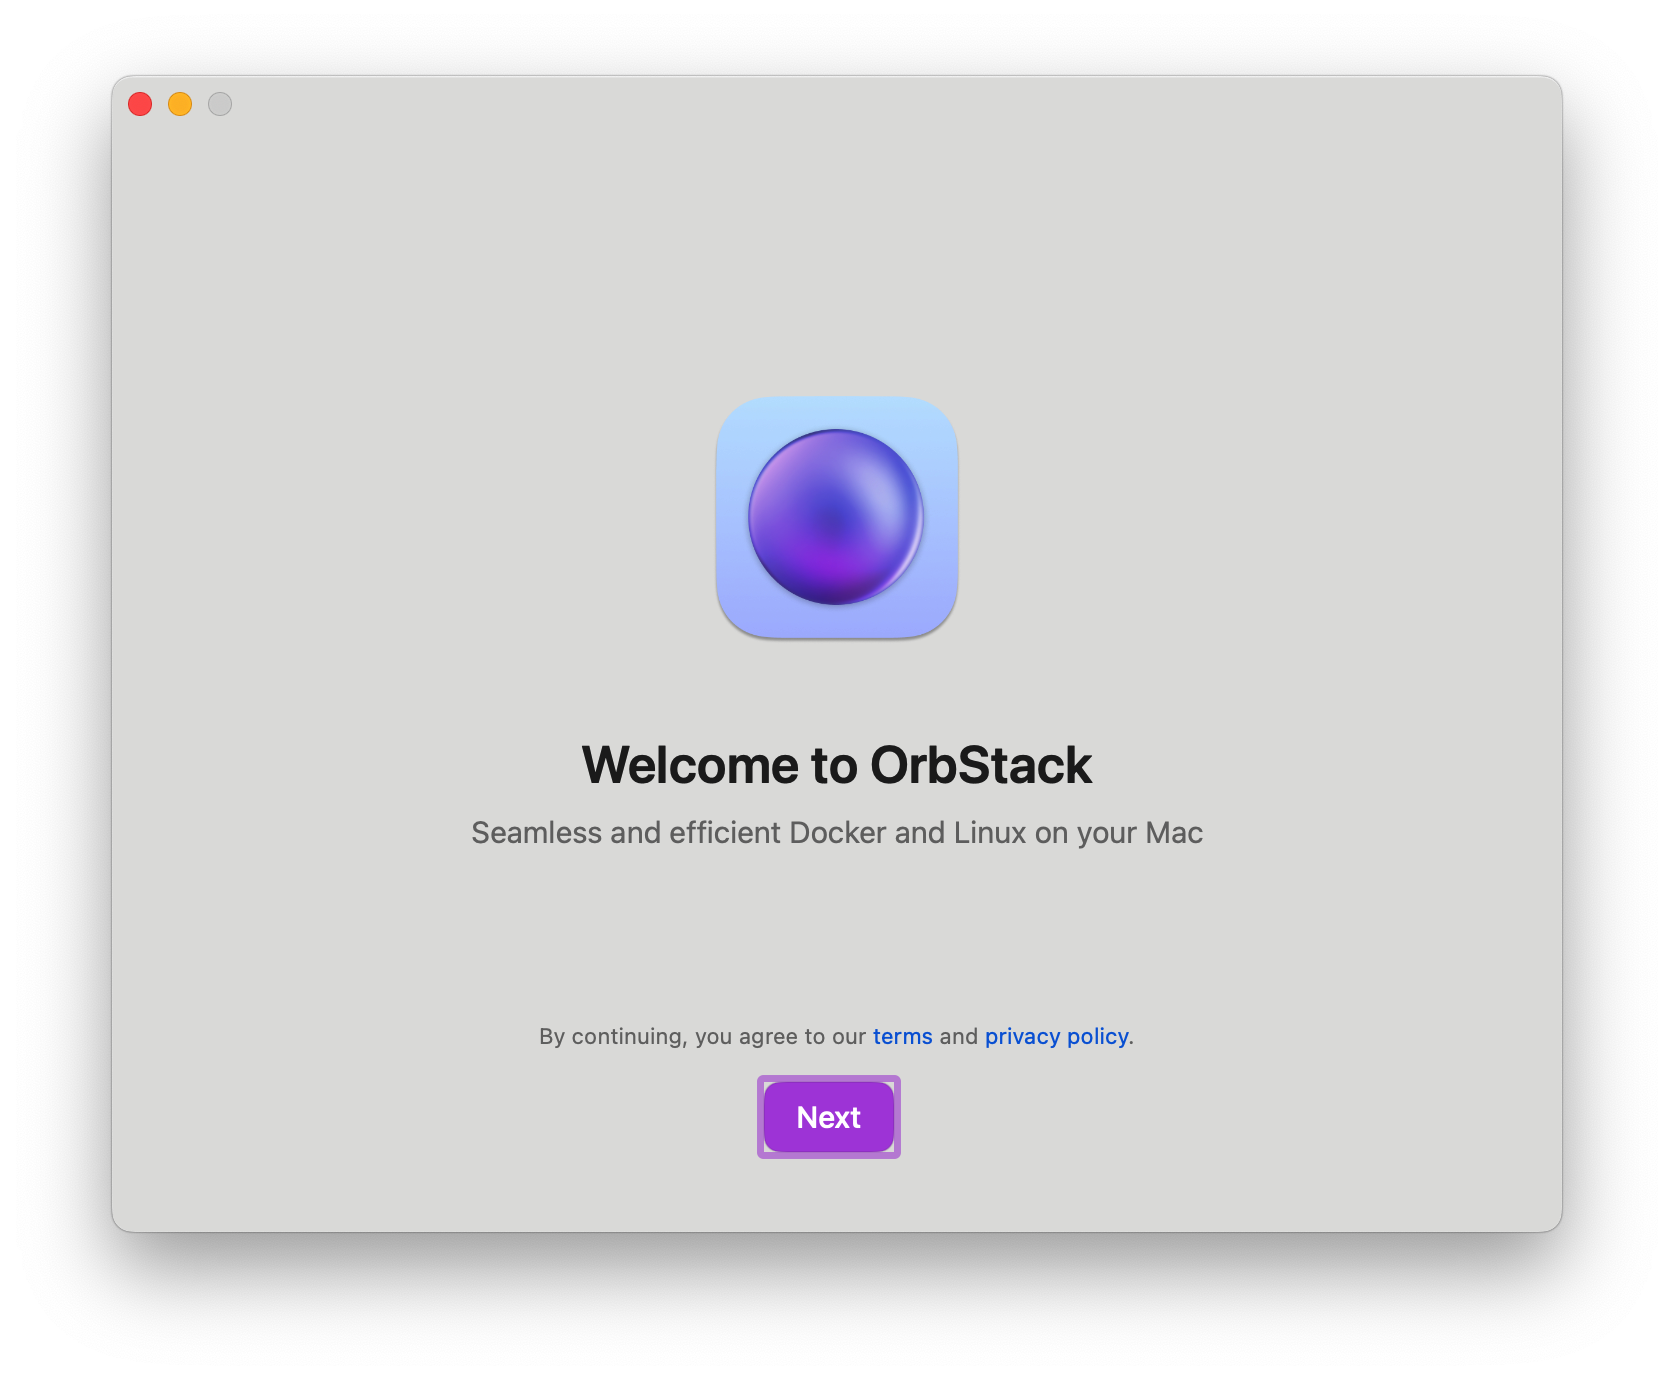Open the terms link
The height and width of the screenshot is (1380, 1674).
coord(902,1036)
